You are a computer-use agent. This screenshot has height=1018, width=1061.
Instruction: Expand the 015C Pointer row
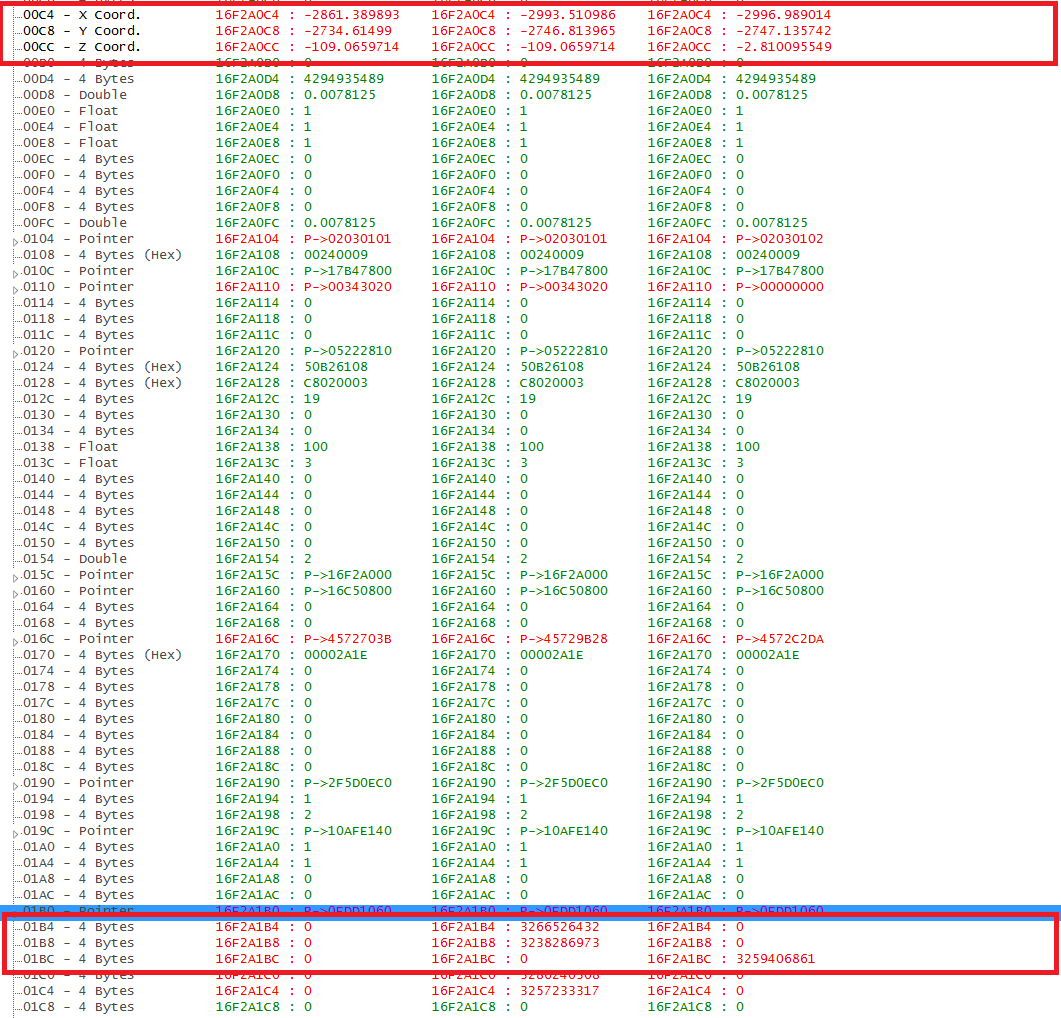16,577
